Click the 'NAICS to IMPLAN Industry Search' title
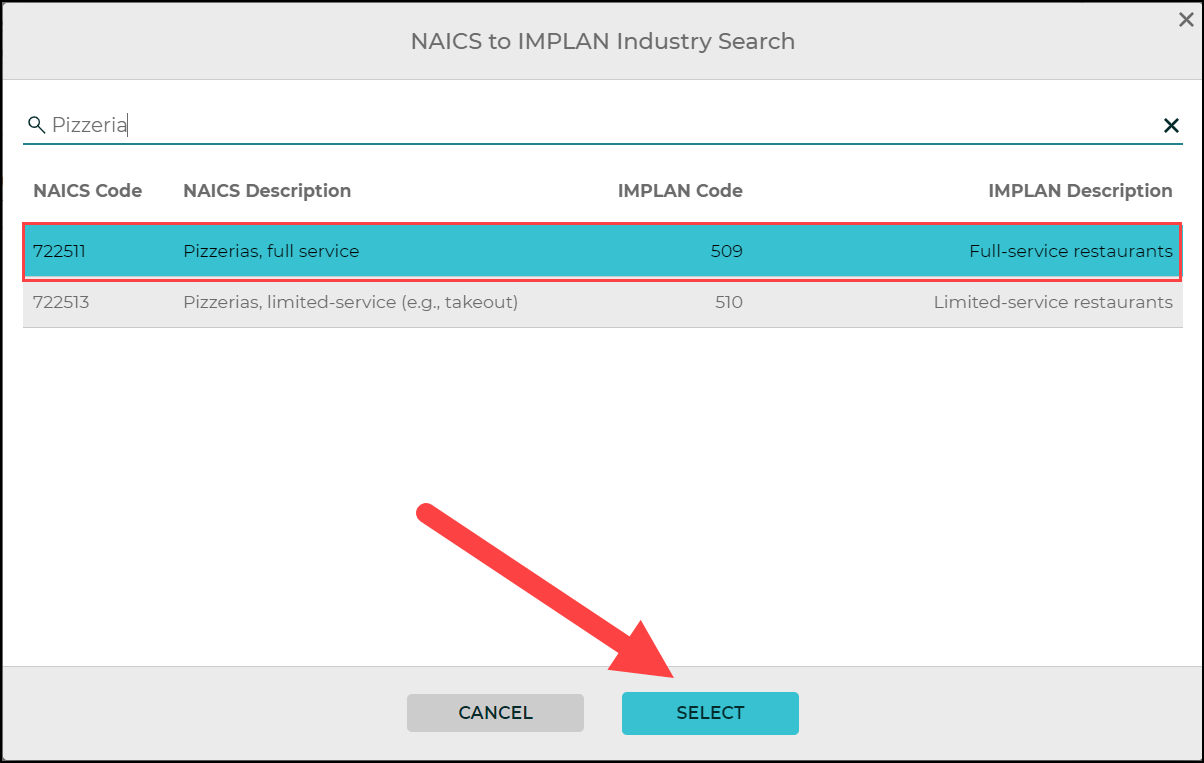Image resolution: width=1204 pixels, height=763 pixels. (603, 41)
